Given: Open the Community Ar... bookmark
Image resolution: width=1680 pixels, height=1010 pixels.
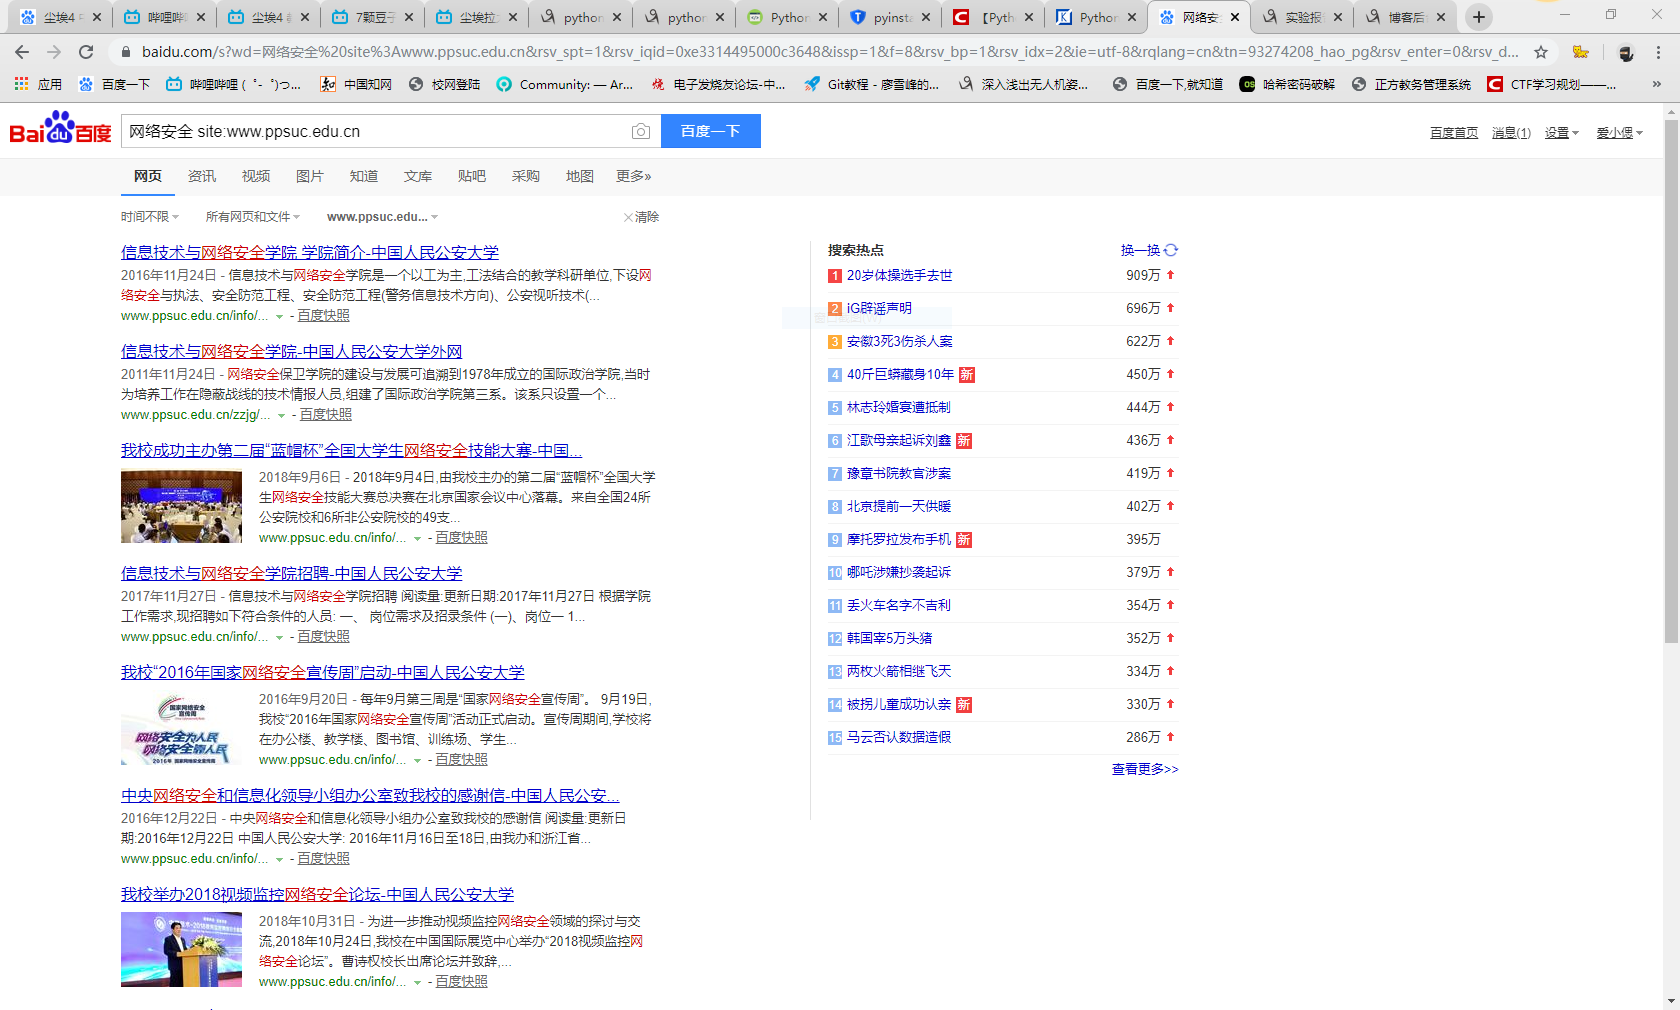Looking at the screenshot, I should pyautogui.click(x=565, y=85).
